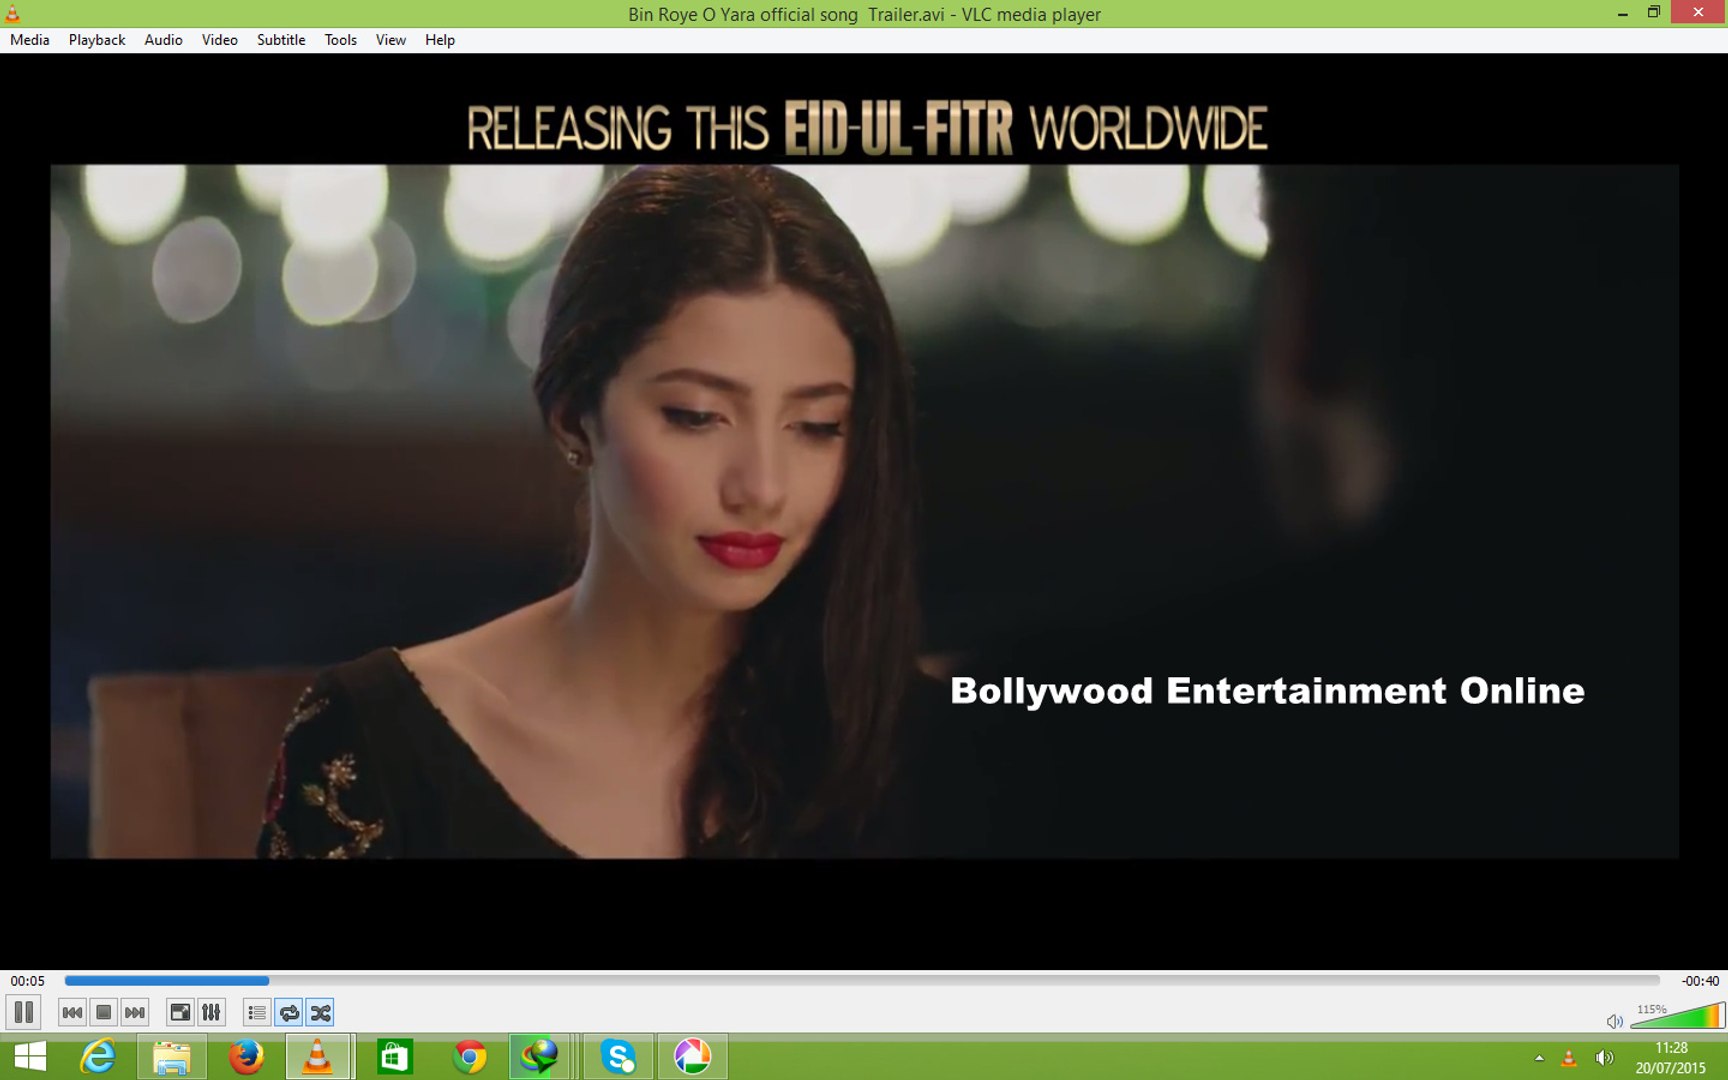The height and width of the screenshot is (1080, 1728).
Task: Seek along the video progress bar
Action: pos(862,981)
